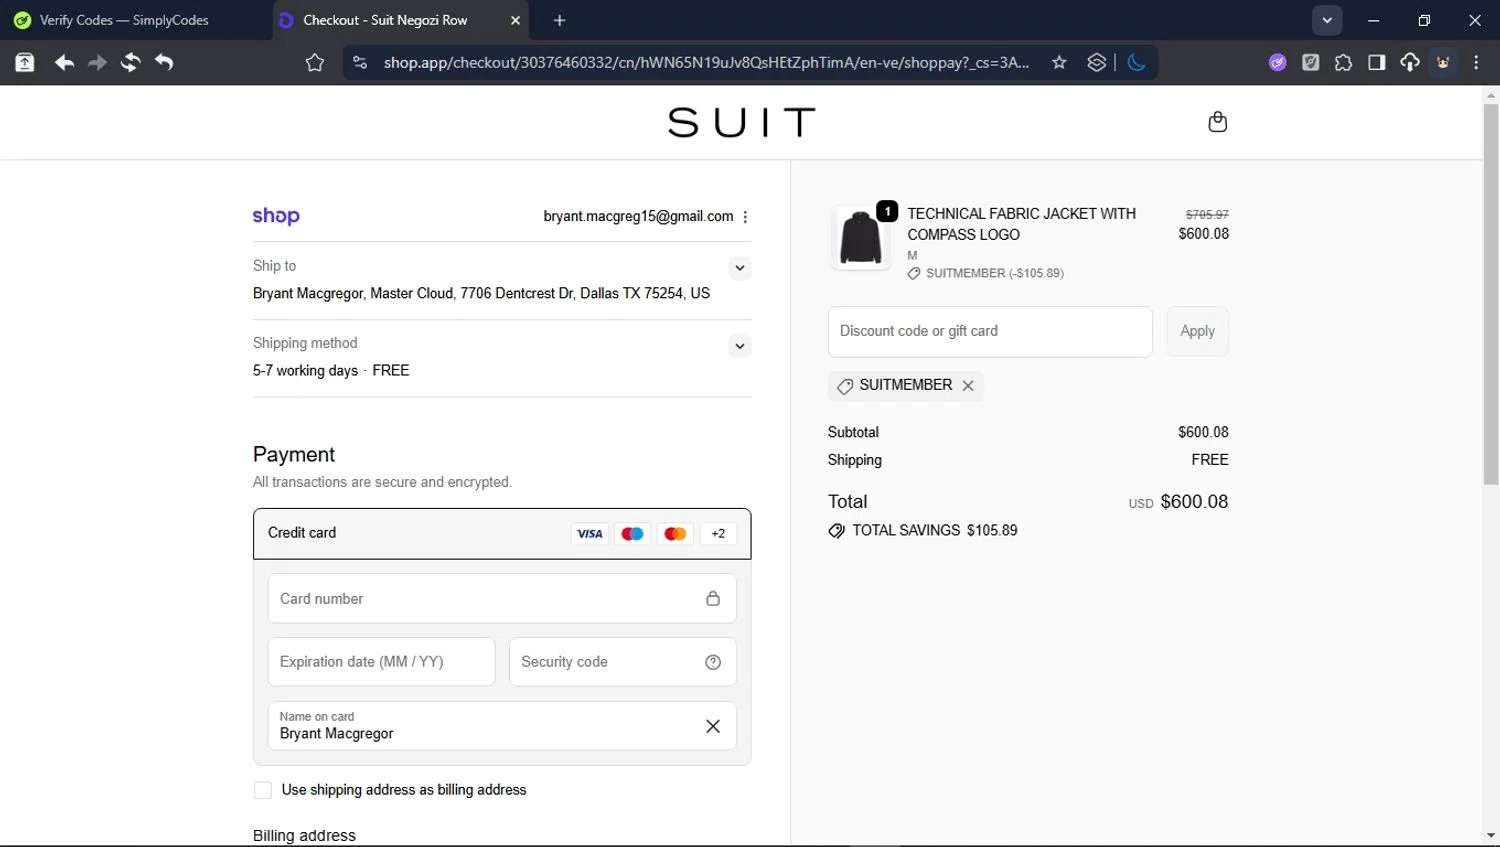Reload the checkout page
Screen dimensions: 1500x847
click(130, 63)
